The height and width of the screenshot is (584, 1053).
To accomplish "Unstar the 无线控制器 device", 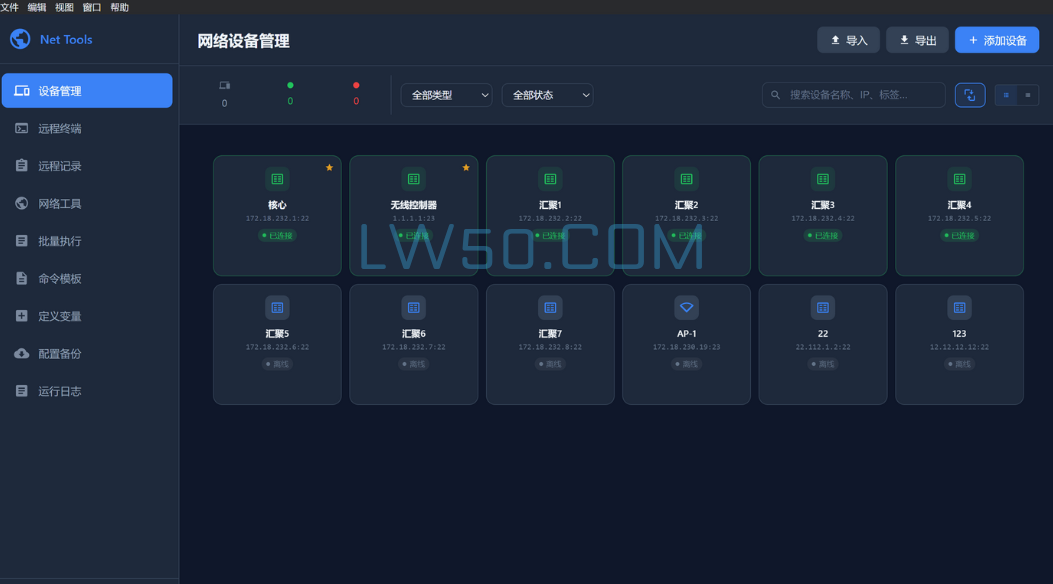I will point(465,169).
